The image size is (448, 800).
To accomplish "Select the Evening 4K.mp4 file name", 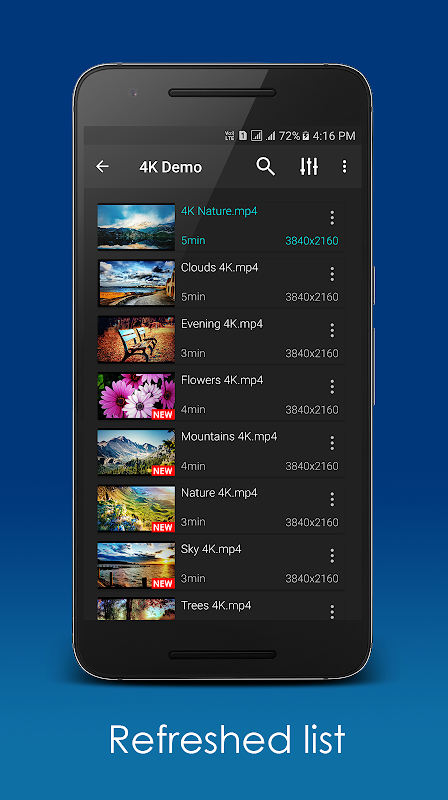I will (x=222, y=323).
